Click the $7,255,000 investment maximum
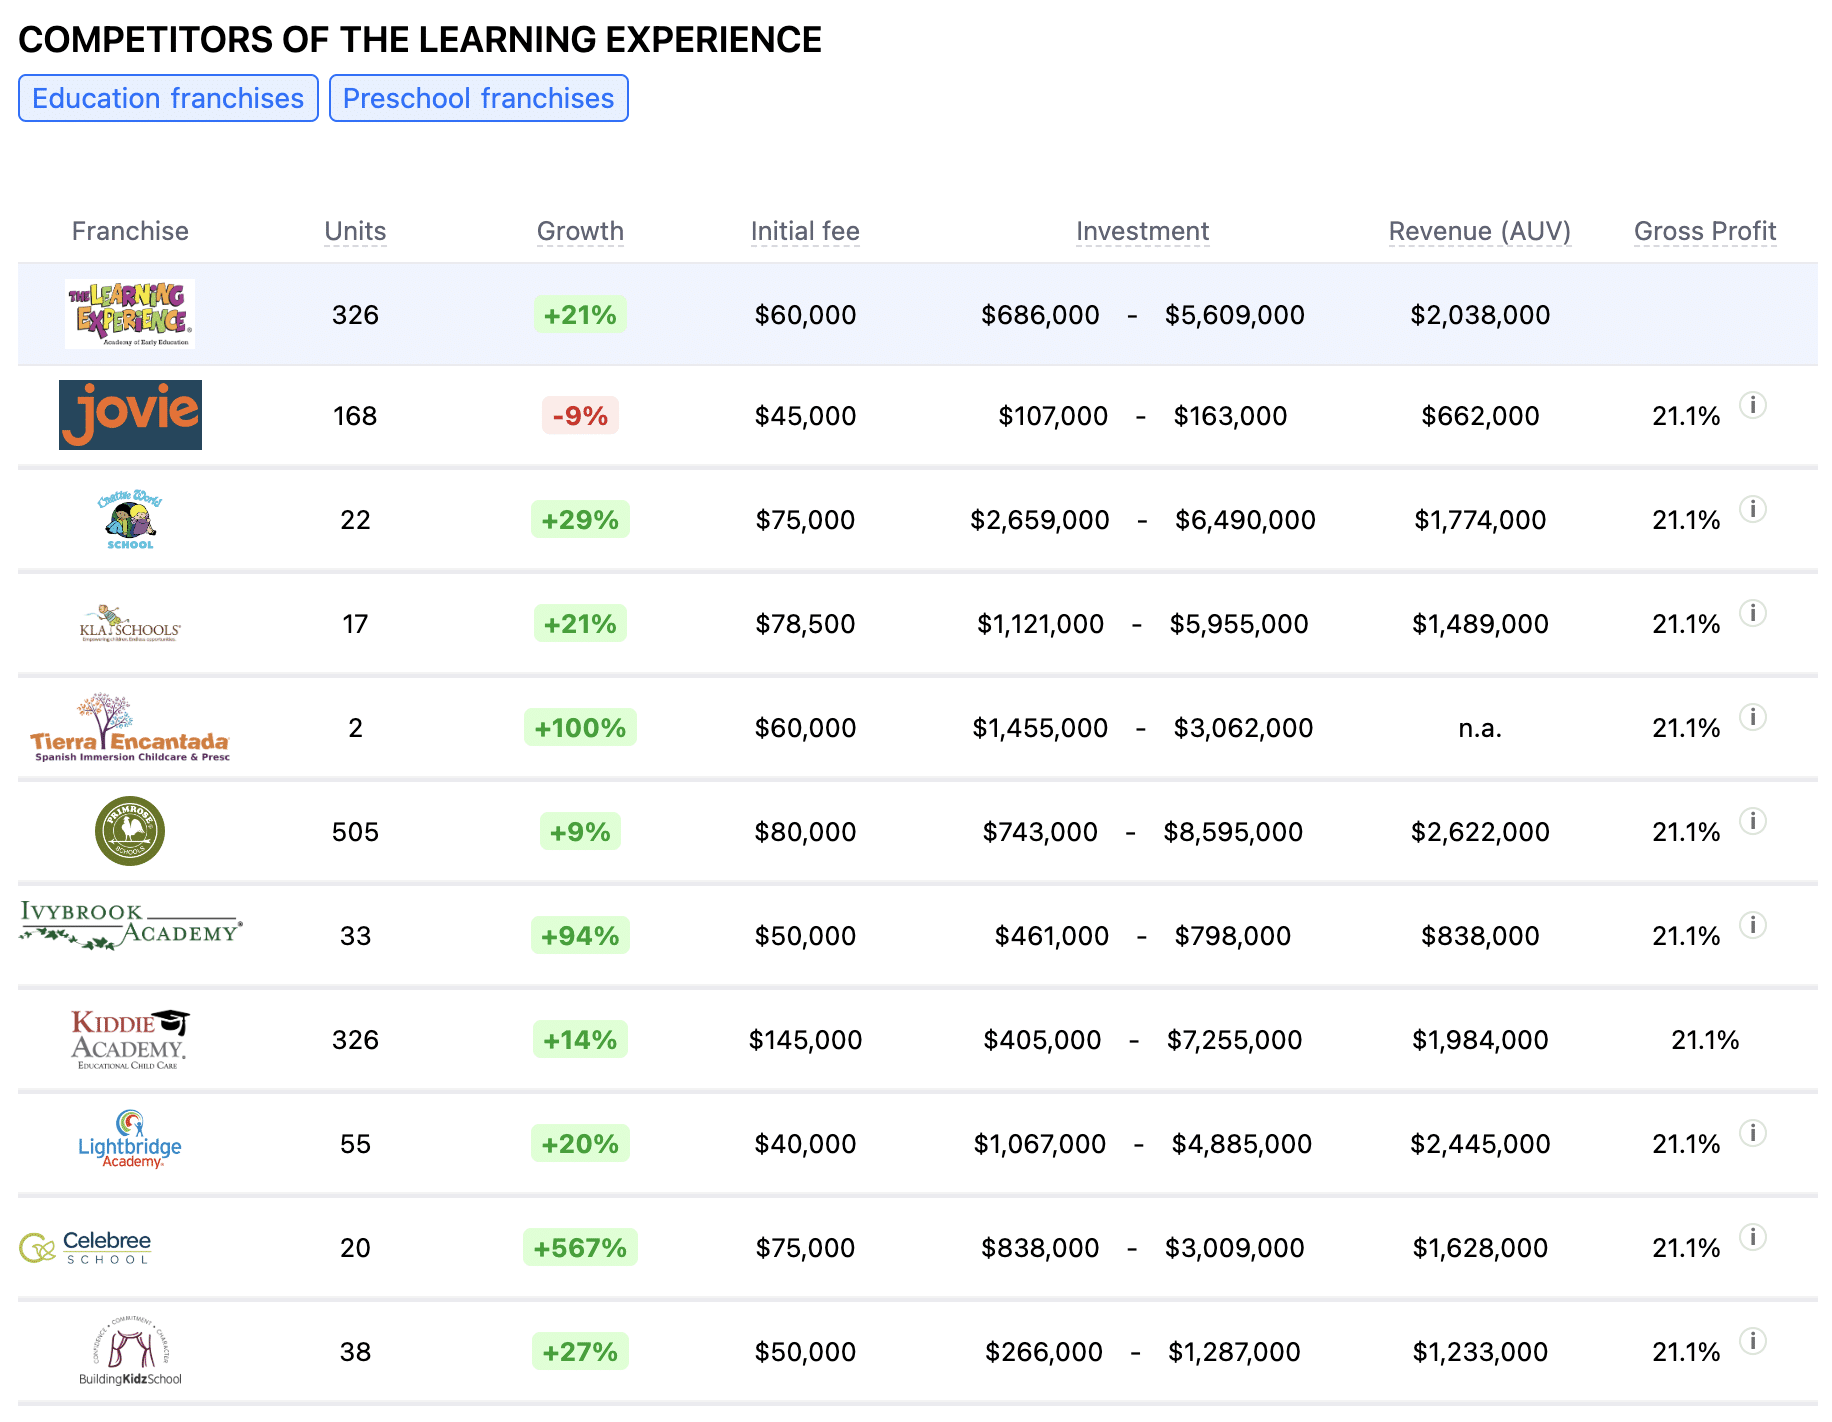This screenshot has height=1422, width=1832. click(1234, 1039)
